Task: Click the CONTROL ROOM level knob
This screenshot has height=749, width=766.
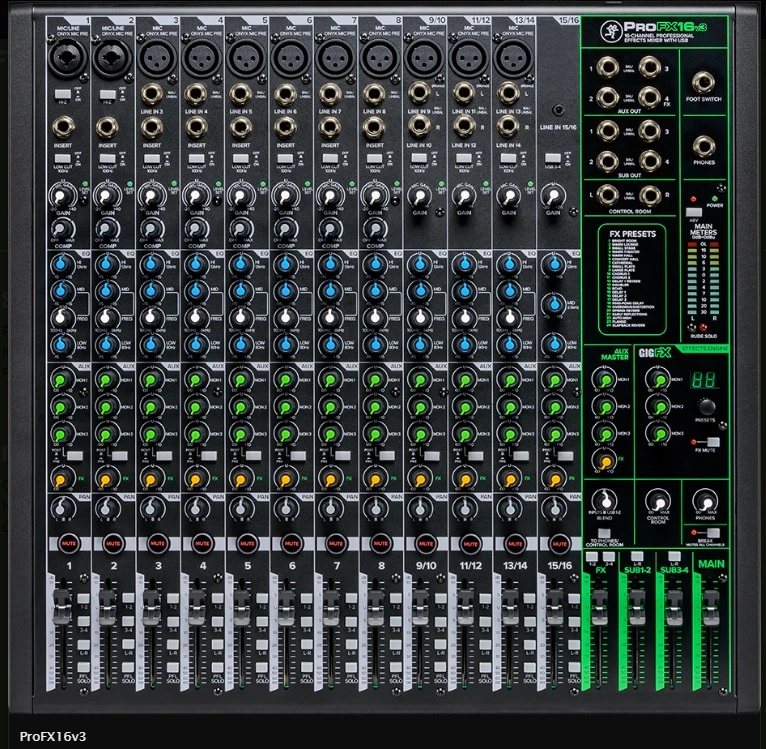Action: pos(656,501)
